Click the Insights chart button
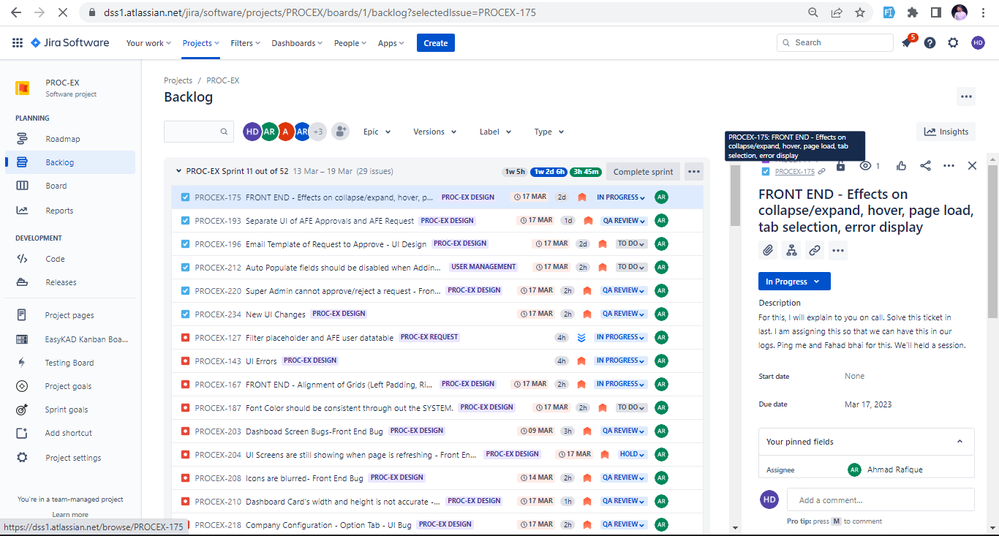This screenshot has width=999, height=536. click(x=946, y=131)
